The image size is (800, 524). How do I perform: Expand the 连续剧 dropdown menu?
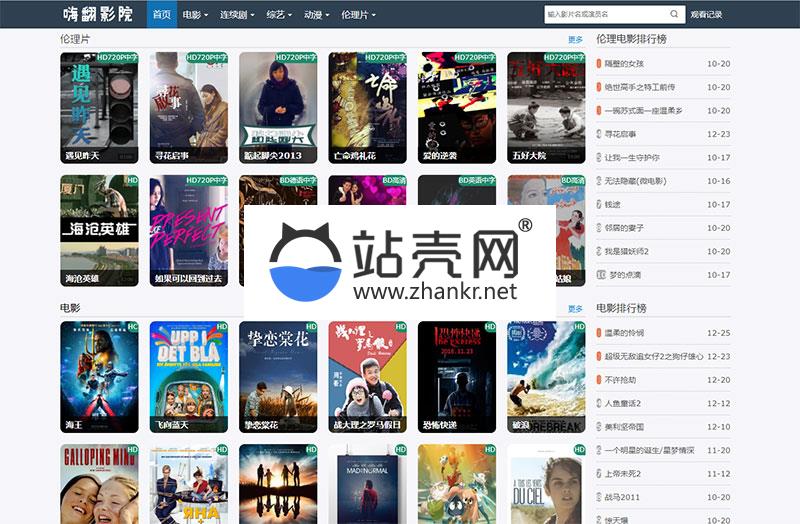click(x=237, y=15)
